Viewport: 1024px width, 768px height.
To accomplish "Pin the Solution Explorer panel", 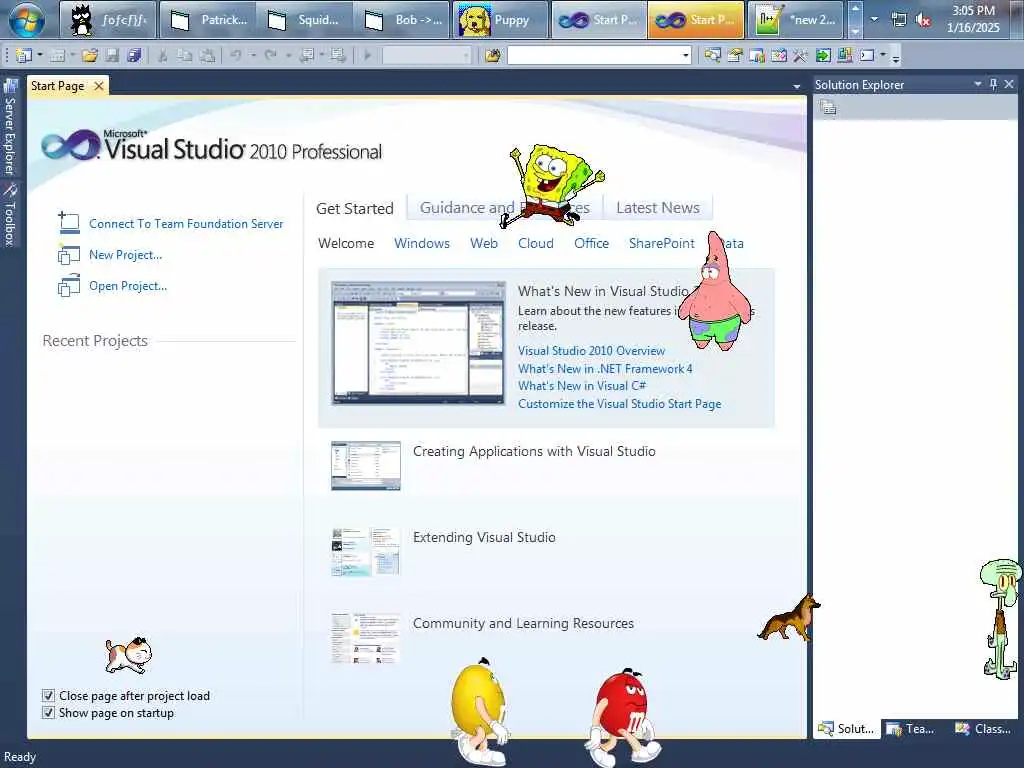I will [x=993, y=84].
